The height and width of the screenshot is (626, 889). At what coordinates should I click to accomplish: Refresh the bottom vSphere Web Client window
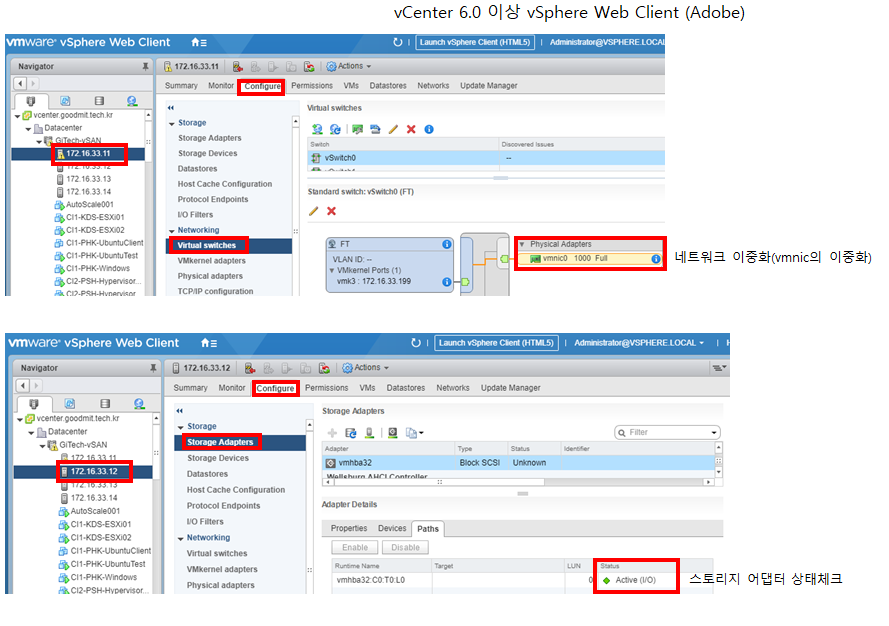pyautogui.click(x=416, y=343)
